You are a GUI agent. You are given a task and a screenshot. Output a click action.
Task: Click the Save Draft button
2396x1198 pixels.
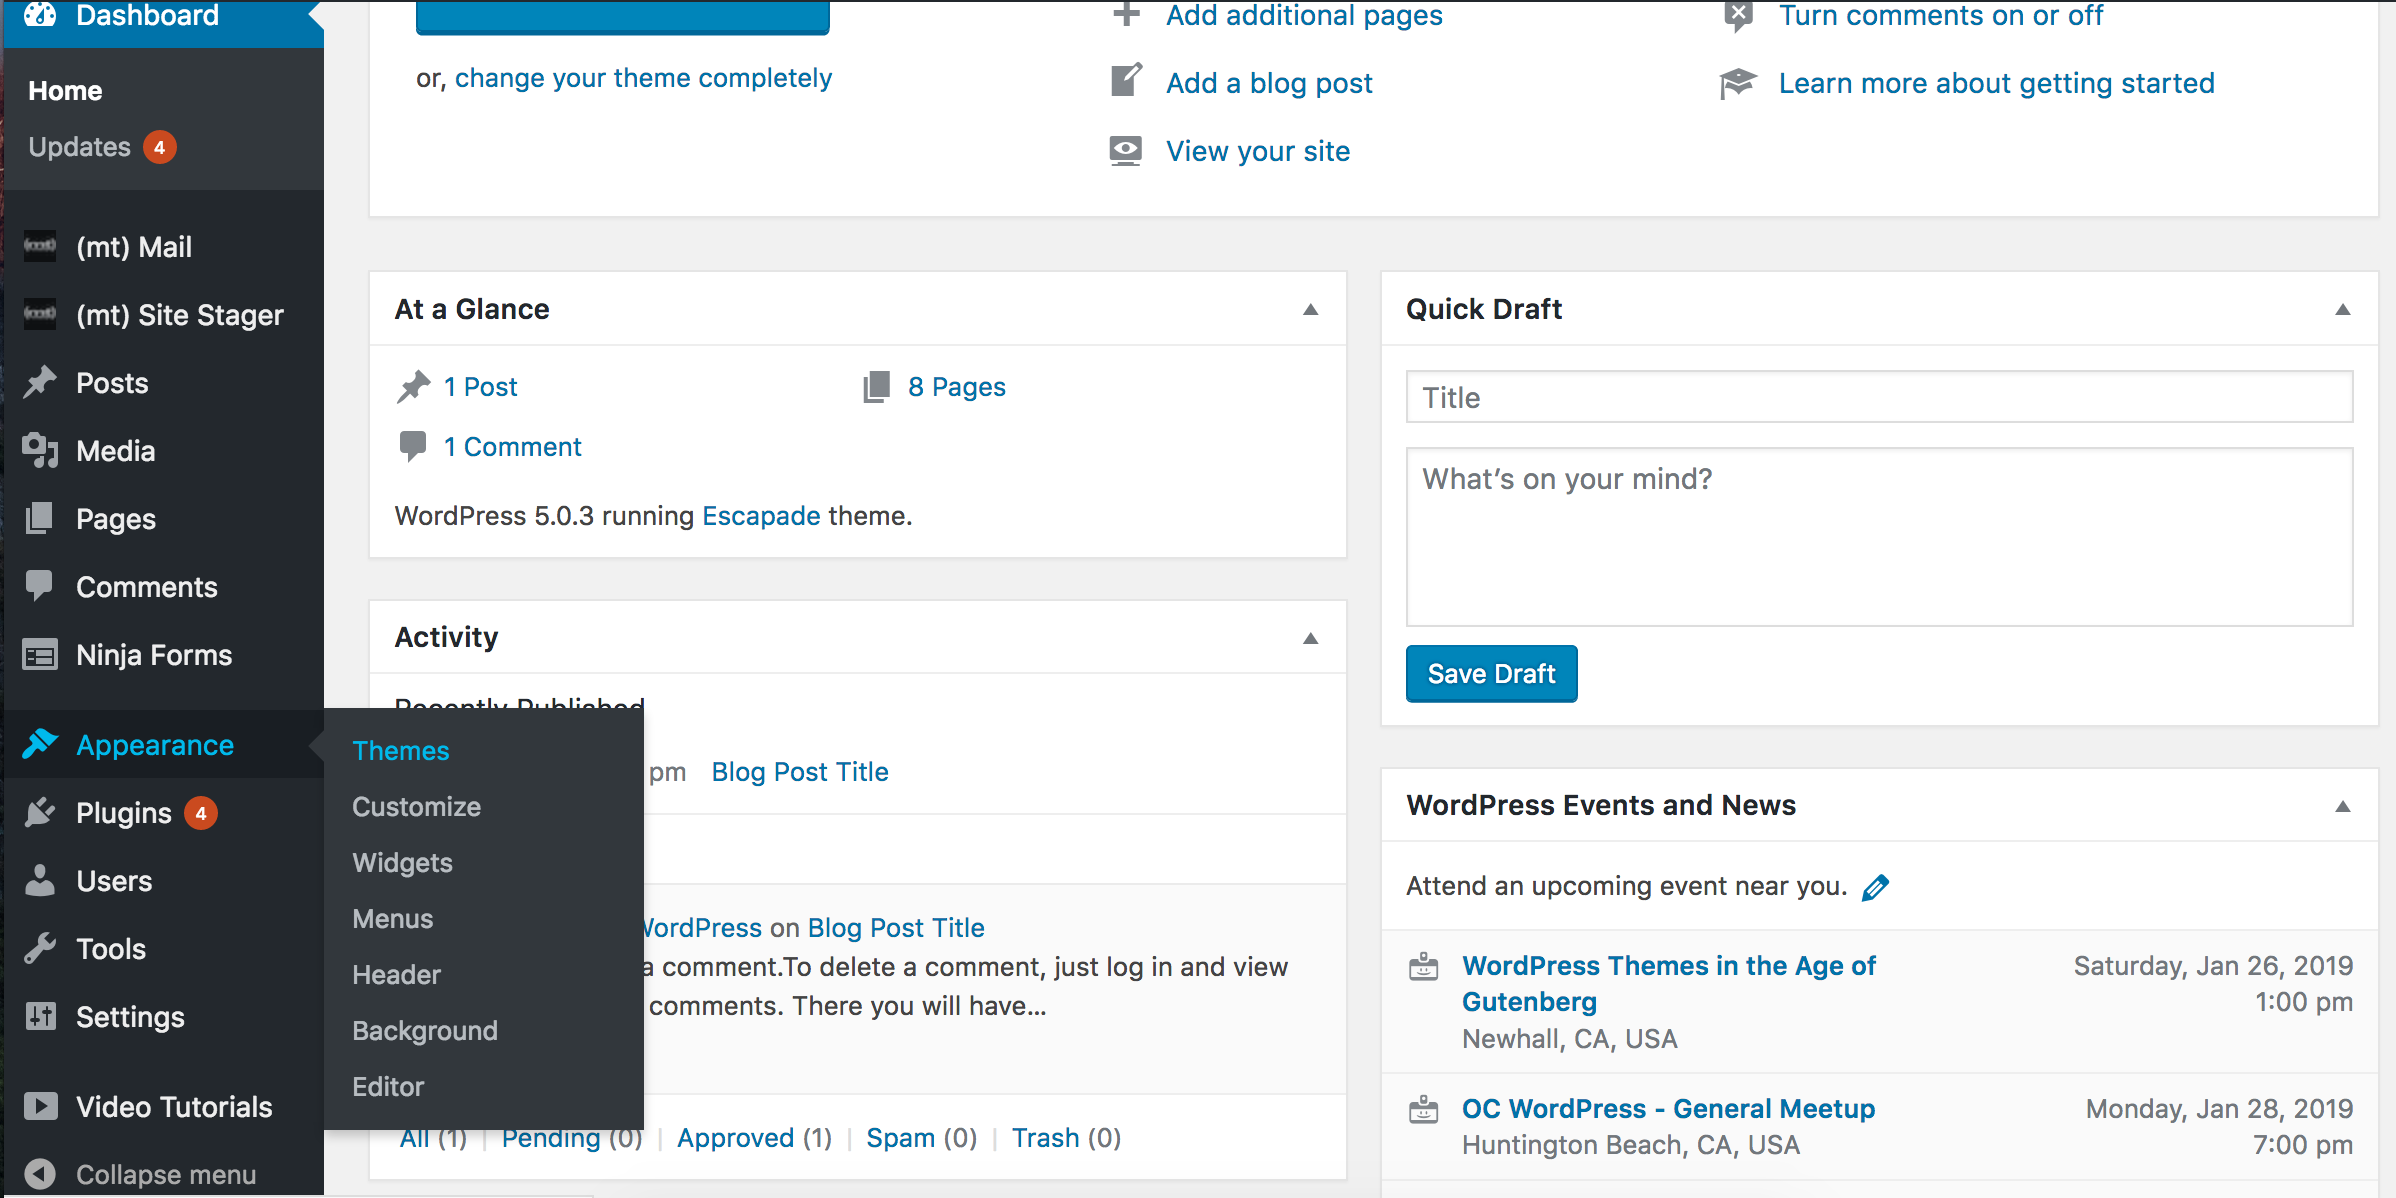pyautogui.click(x=1492, y=673)
